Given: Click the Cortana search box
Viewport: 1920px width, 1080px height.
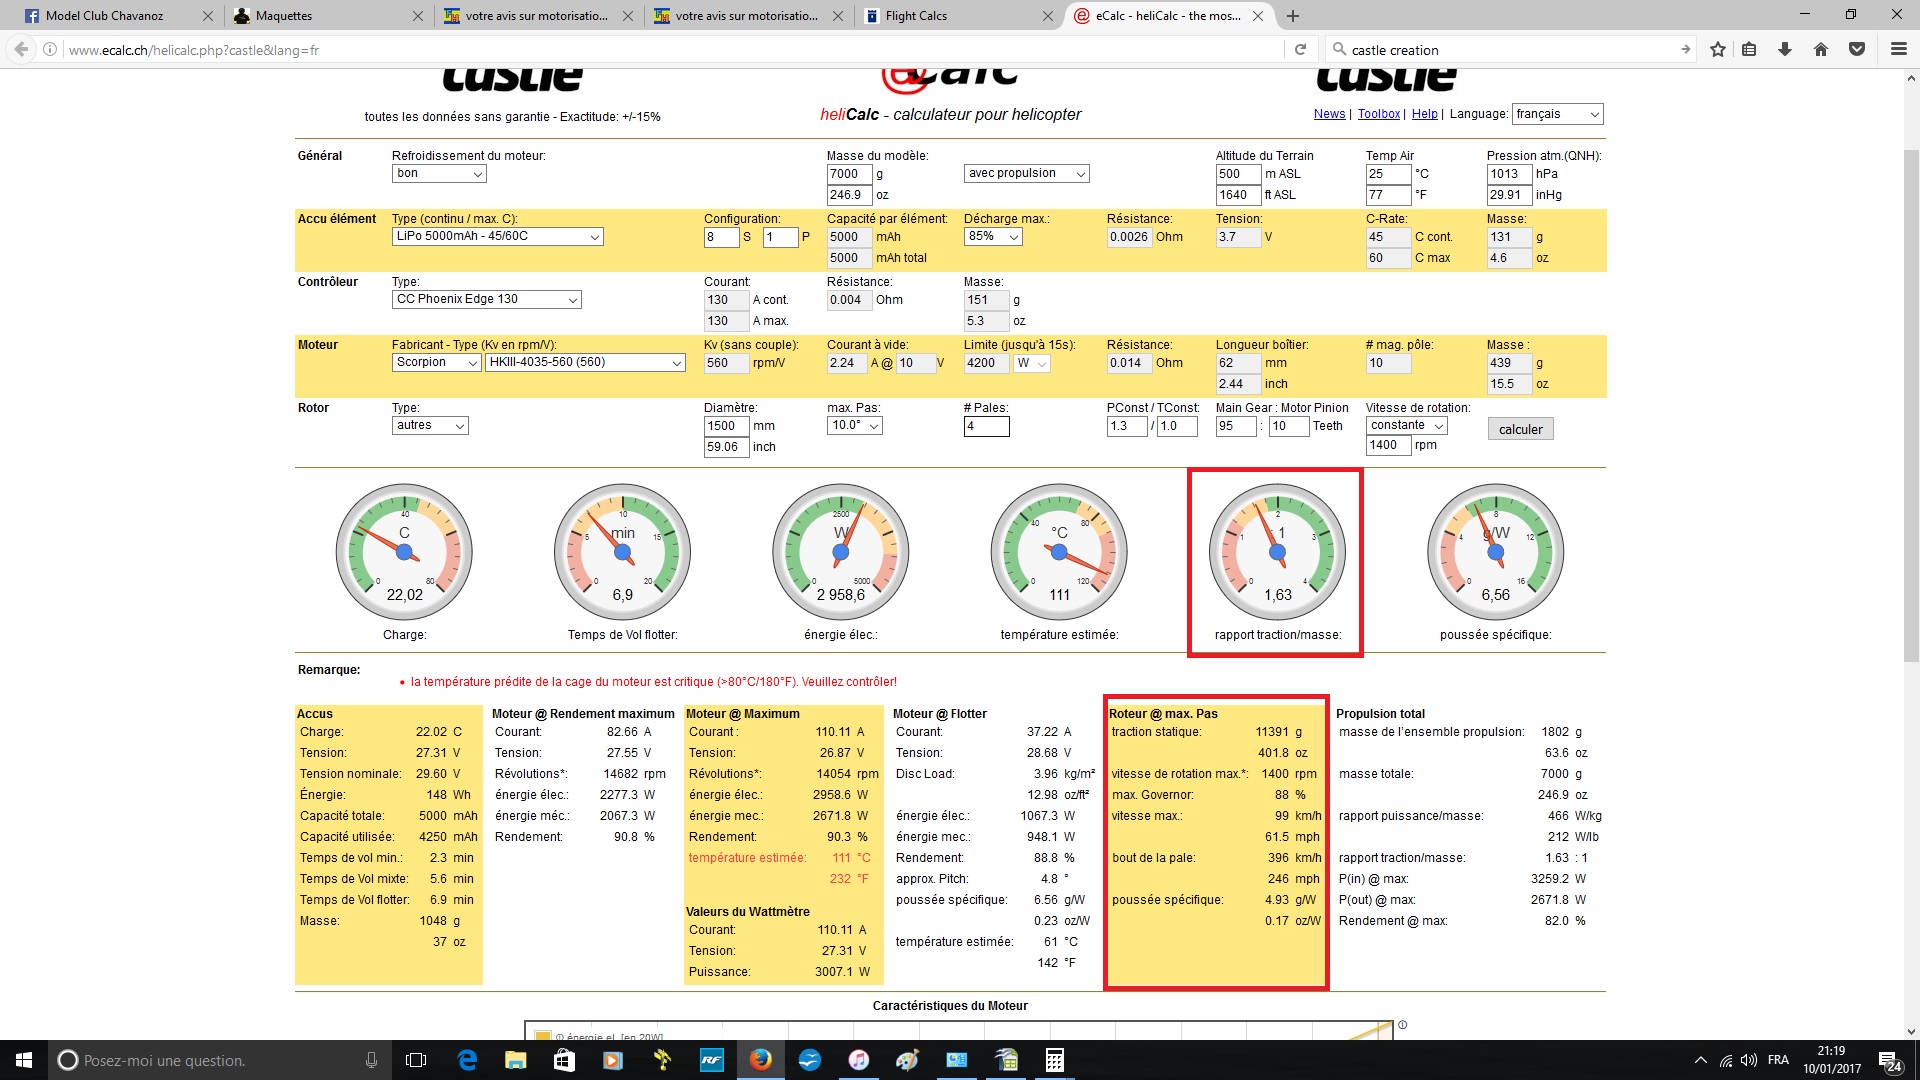Looking at the screenshot, I should (x=219, y=1060).
